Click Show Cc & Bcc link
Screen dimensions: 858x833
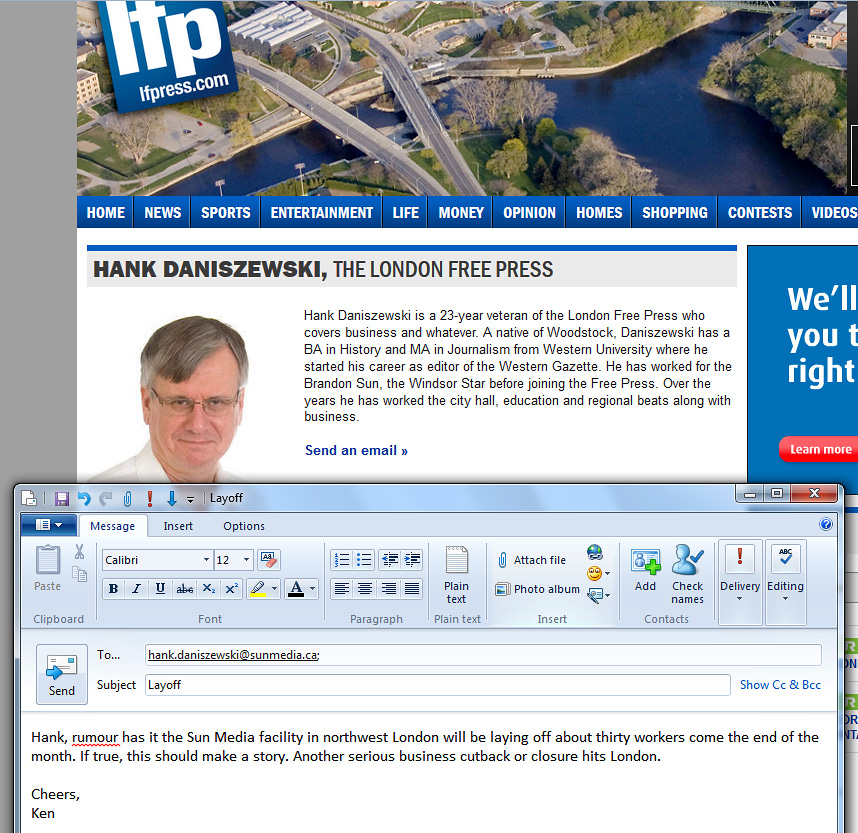tap(780, 685)
